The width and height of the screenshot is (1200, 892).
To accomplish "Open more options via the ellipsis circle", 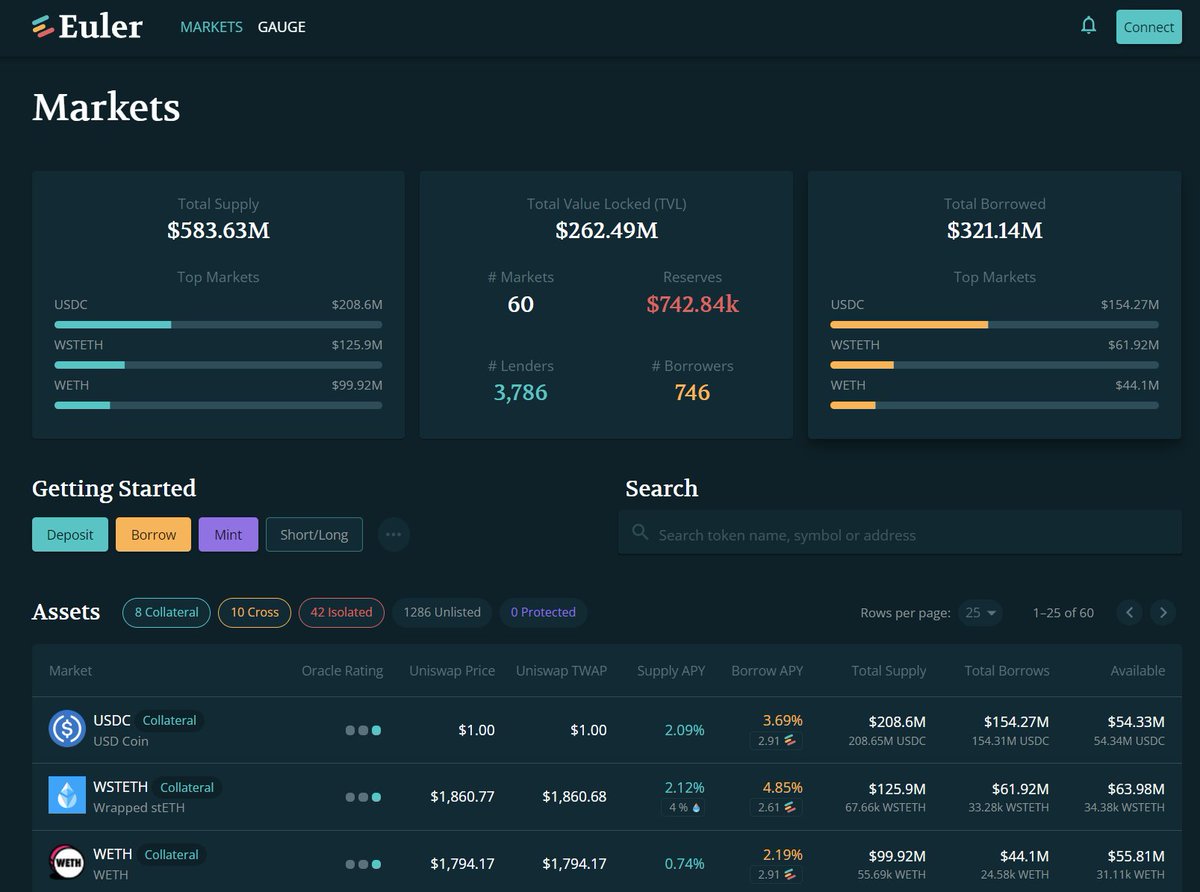I will pos(394,534).
